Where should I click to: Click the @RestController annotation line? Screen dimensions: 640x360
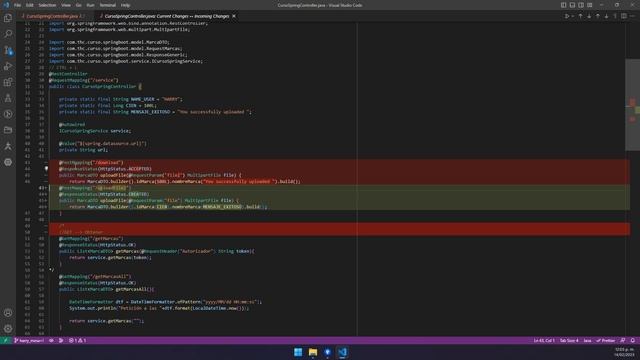[x=68, y=74]
